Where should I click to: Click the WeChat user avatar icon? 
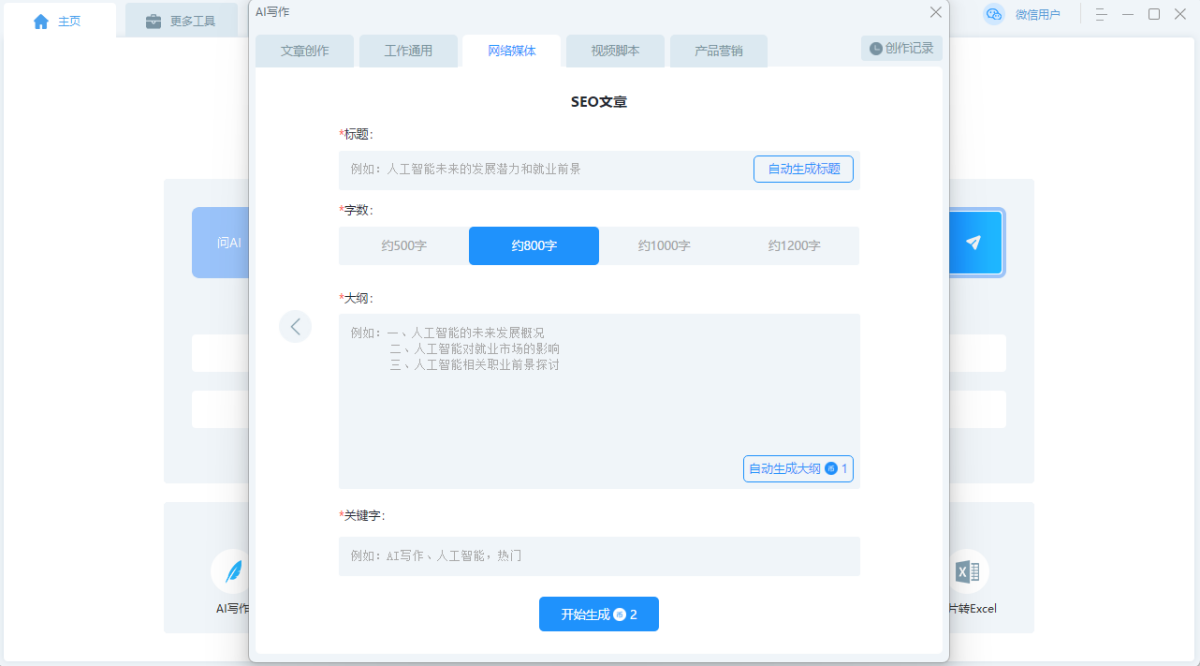[x=993, y=14]
